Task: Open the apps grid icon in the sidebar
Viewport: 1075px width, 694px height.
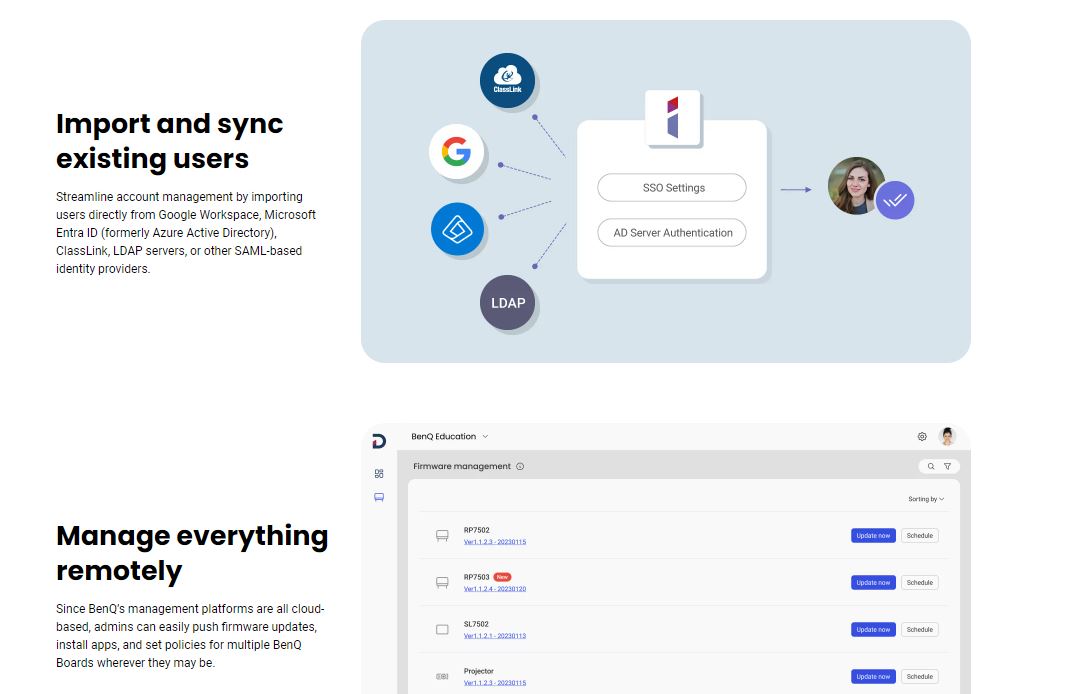Action: click(x=379, y=473)
